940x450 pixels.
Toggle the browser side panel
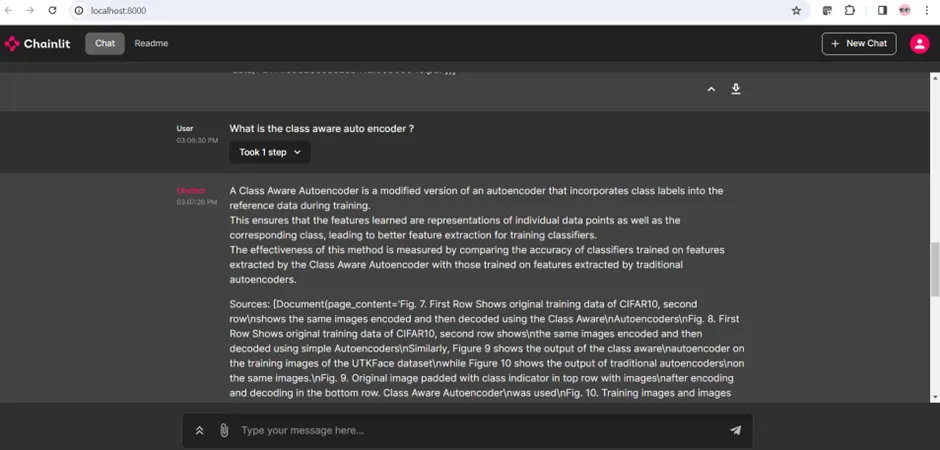(882, 11)
